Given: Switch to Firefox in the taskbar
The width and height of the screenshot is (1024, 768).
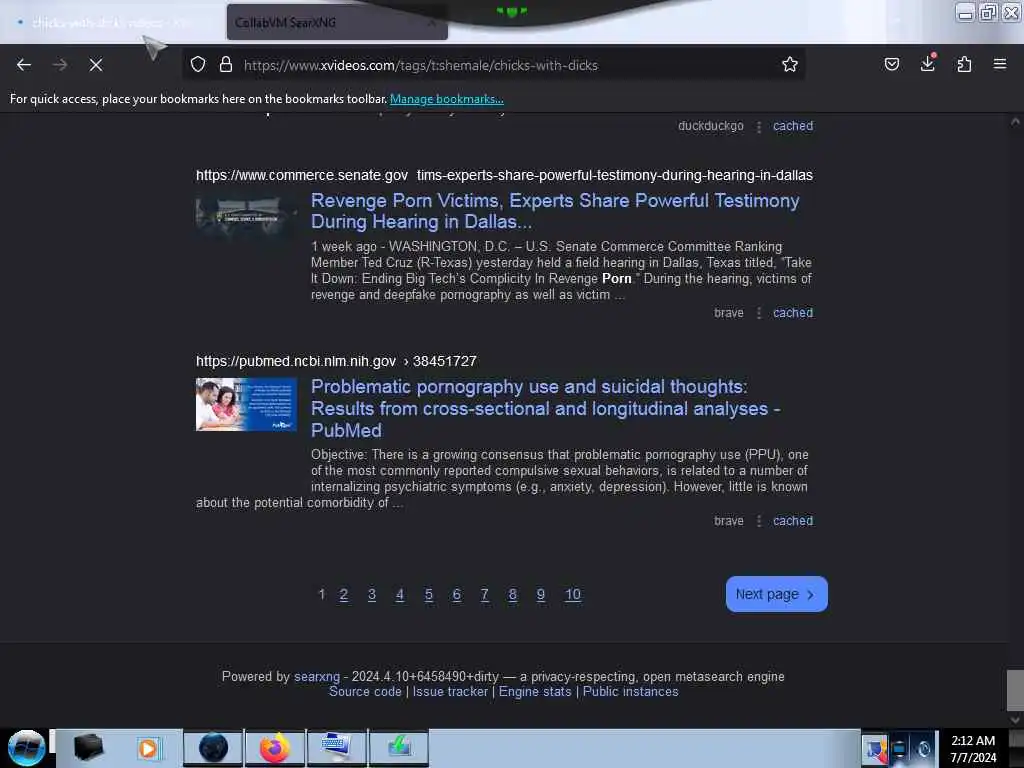Looking at the screenshot, I should 275,748.
